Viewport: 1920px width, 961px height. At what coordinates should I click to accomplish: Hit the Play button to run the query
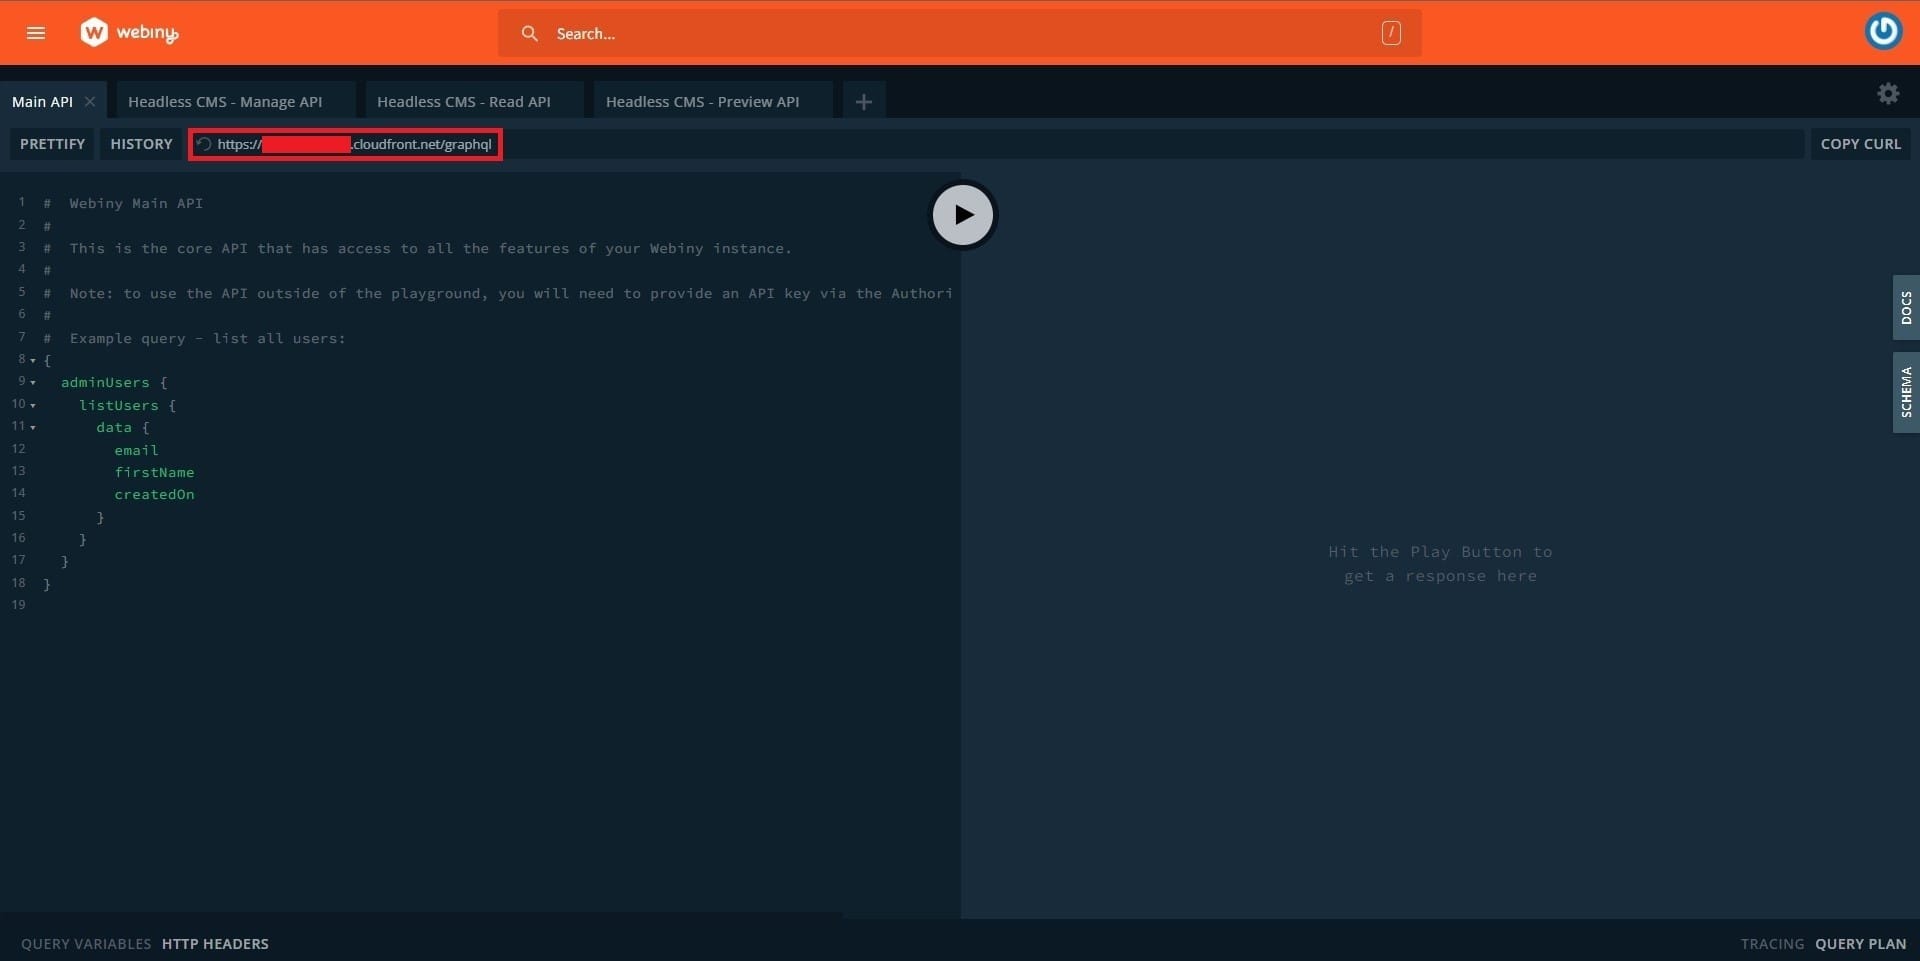(x=963, y=214)
